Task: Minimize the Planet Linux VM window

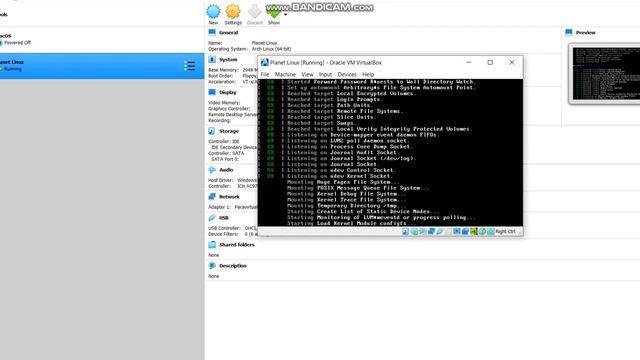Action: [x=469, y=62]
